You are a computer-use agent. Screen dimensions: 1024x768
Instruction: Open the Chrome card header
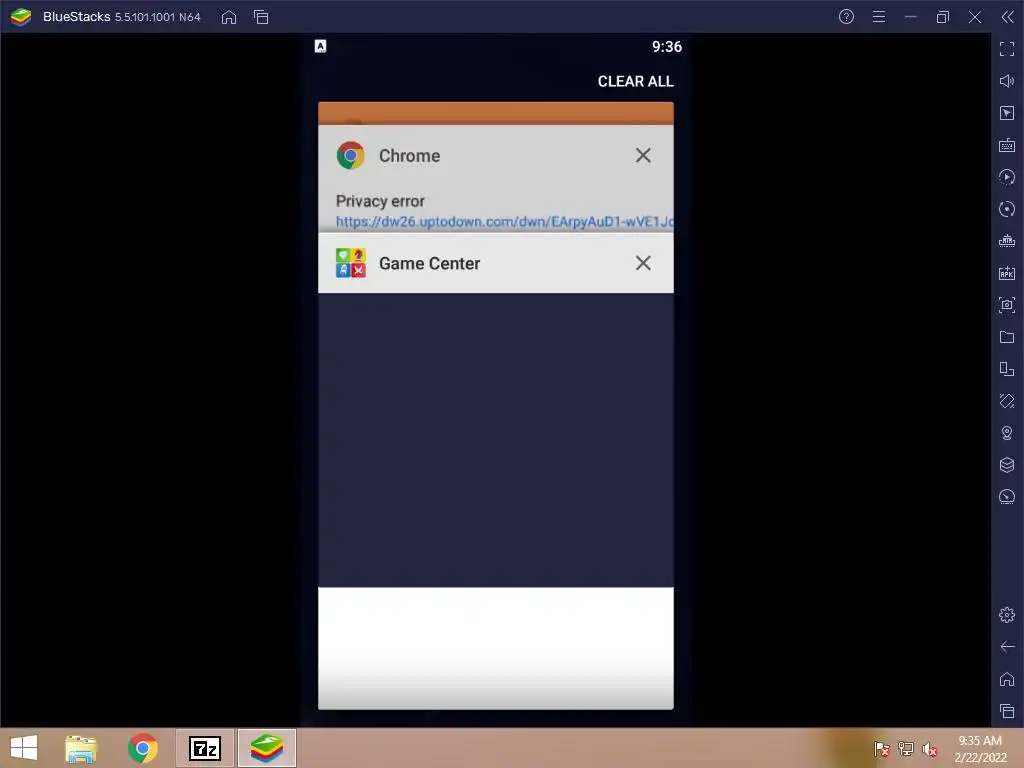496,155
